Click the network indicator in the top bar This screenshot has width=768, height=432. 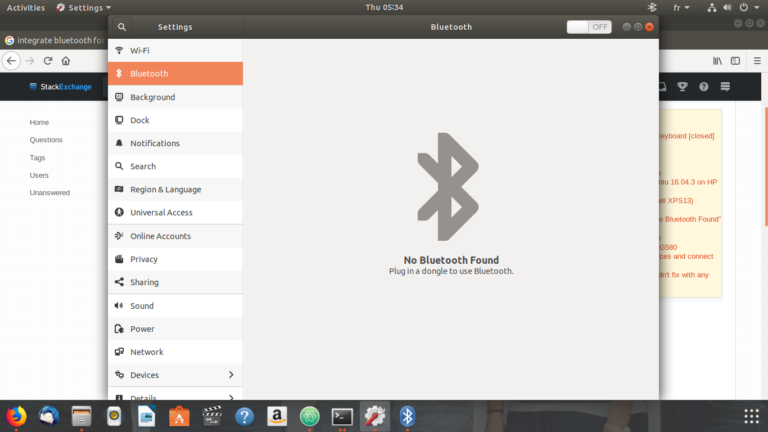[x=712, y=7]
